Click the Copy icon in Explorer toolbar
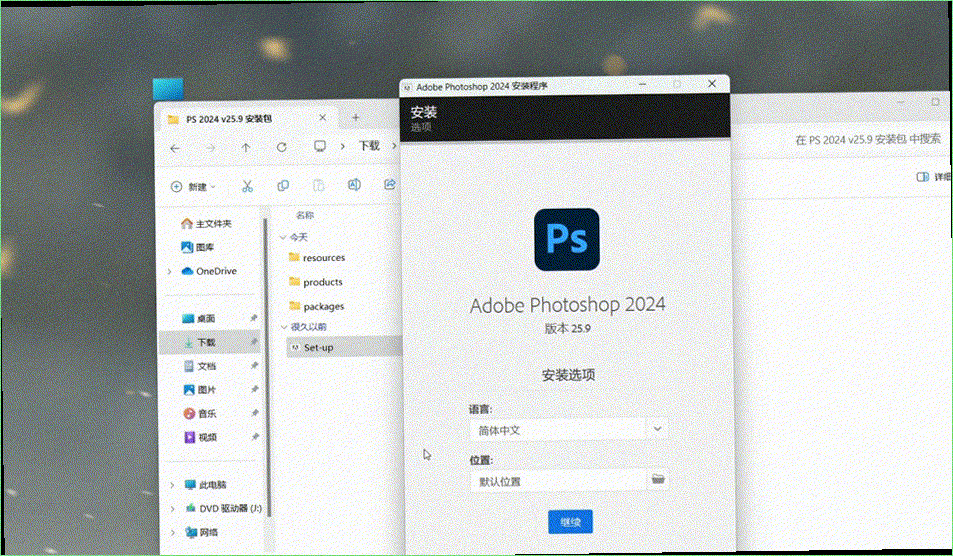953x556 pixels. (283, 186)
